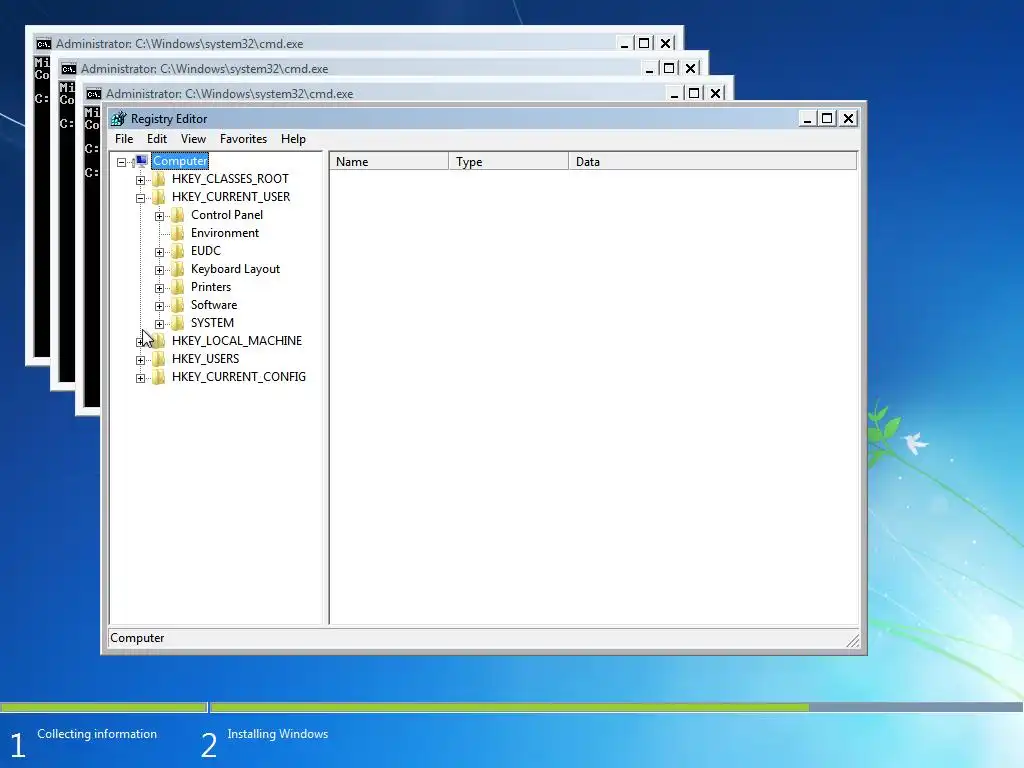
Task: Click the cmd icon of the frontmost cmd window
Action: [93, 93]
